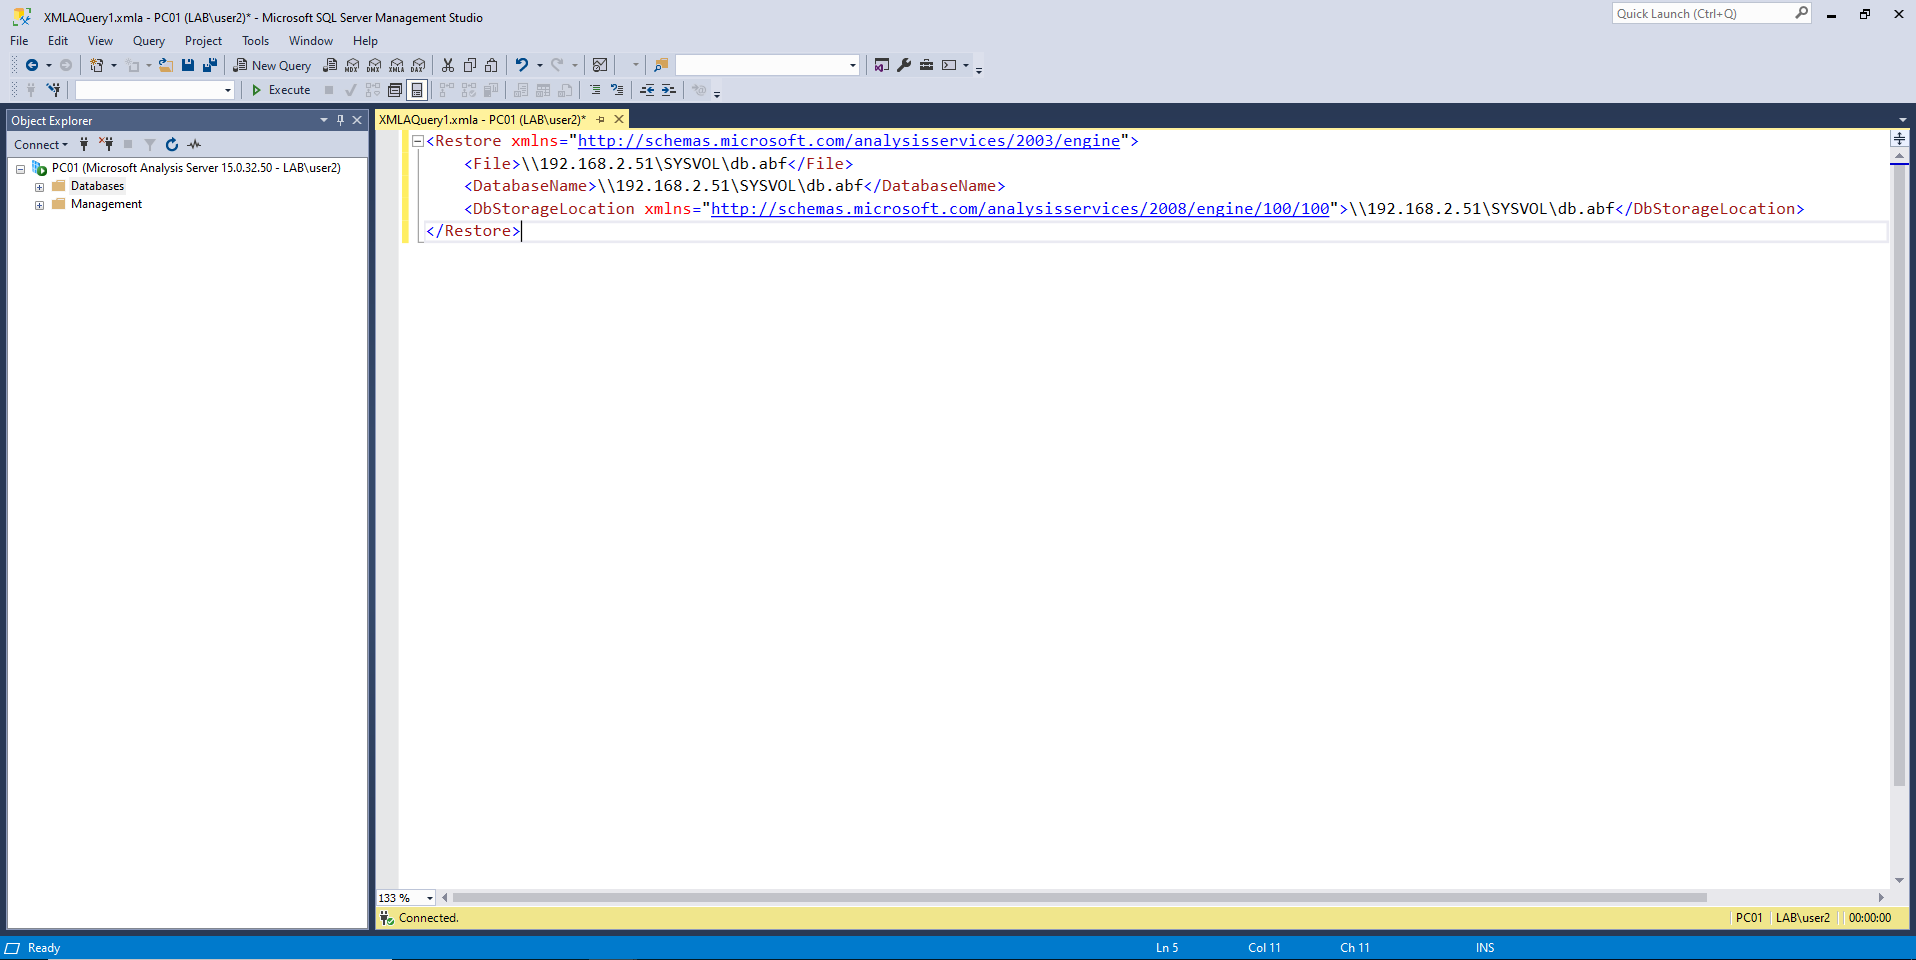This screenshot has height=960, width=1916.
Task: Toggle Object Explorer auto-hide pin
Action: (x=340, y=120)
